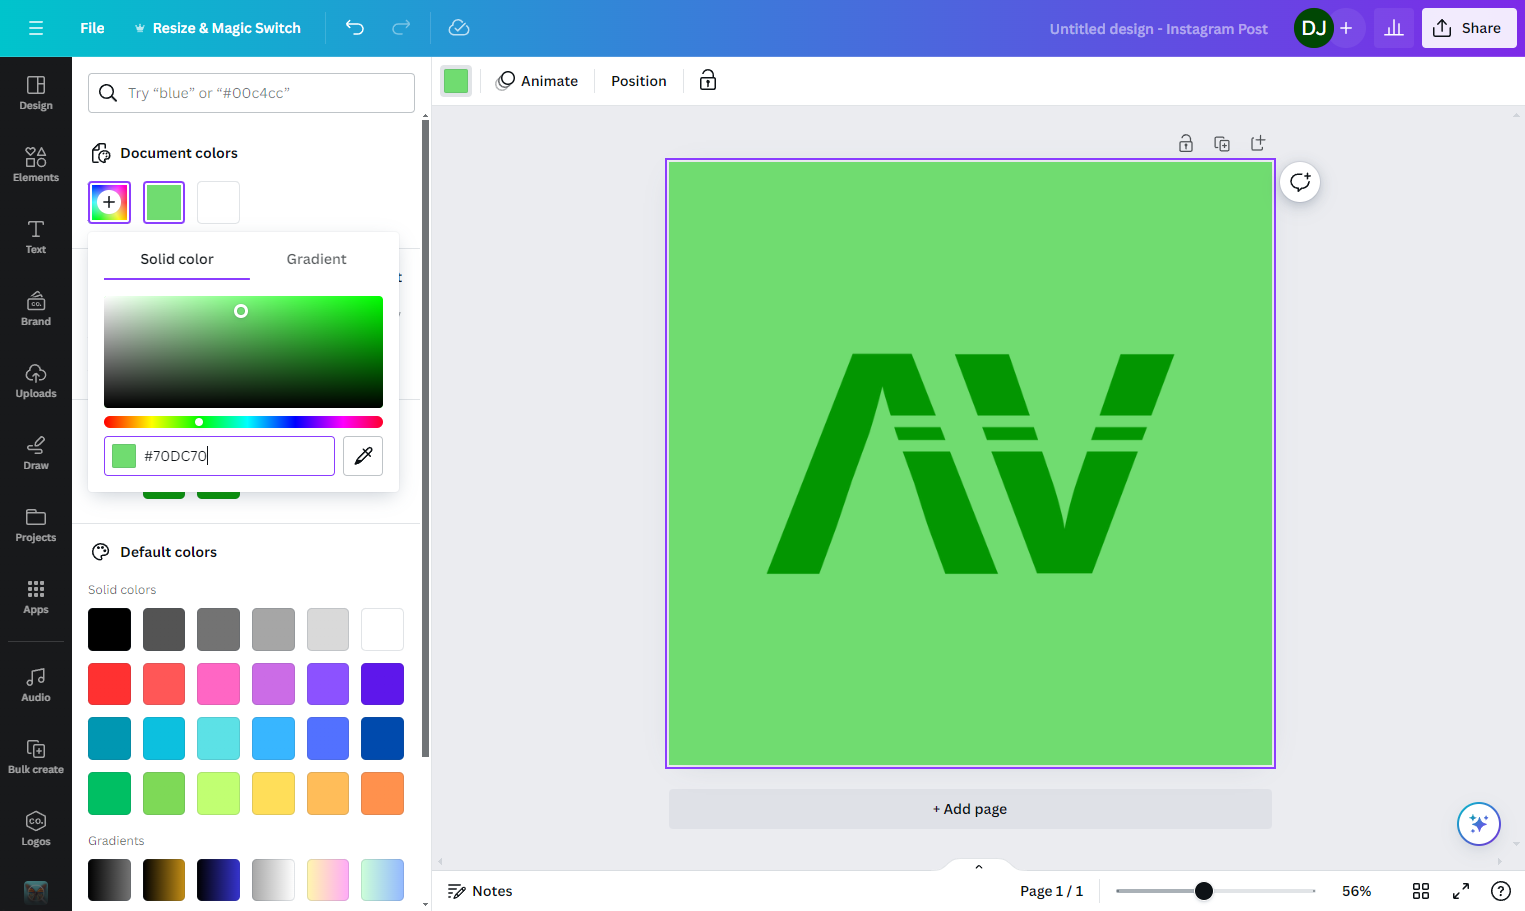This screenshot has width=1525, height=911.
Task: Open the Canva magic assistant button
Action: tap(1479, 824)
